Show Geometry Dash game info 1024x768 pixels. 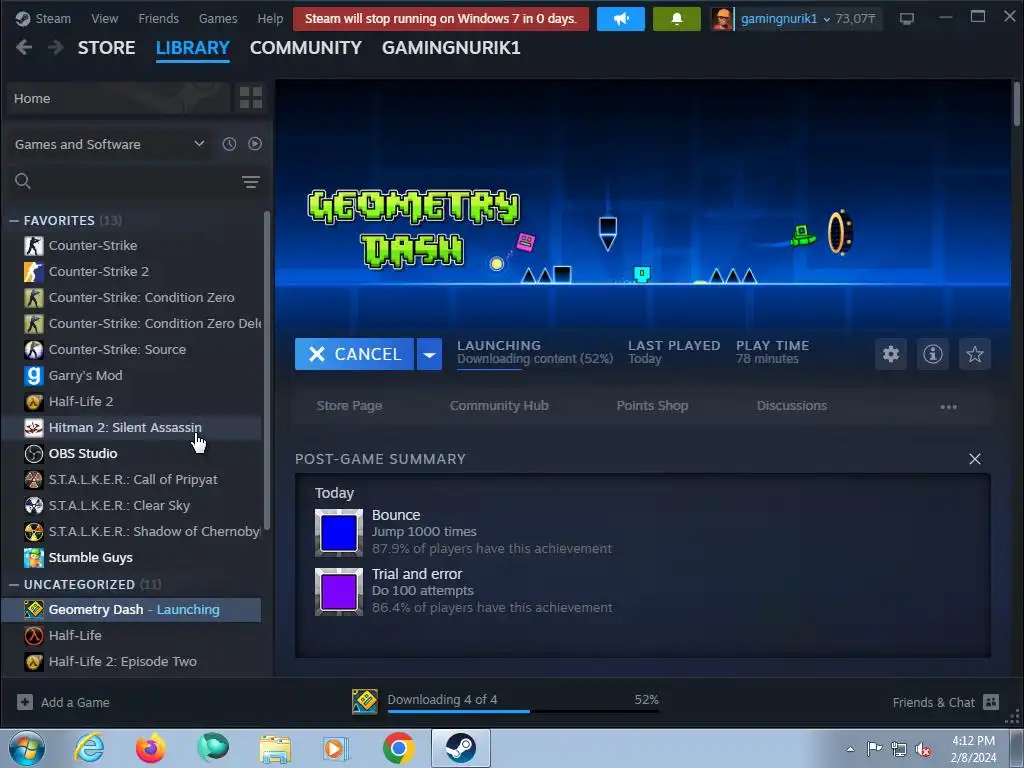pyautogui.click(x=933, y=354)
